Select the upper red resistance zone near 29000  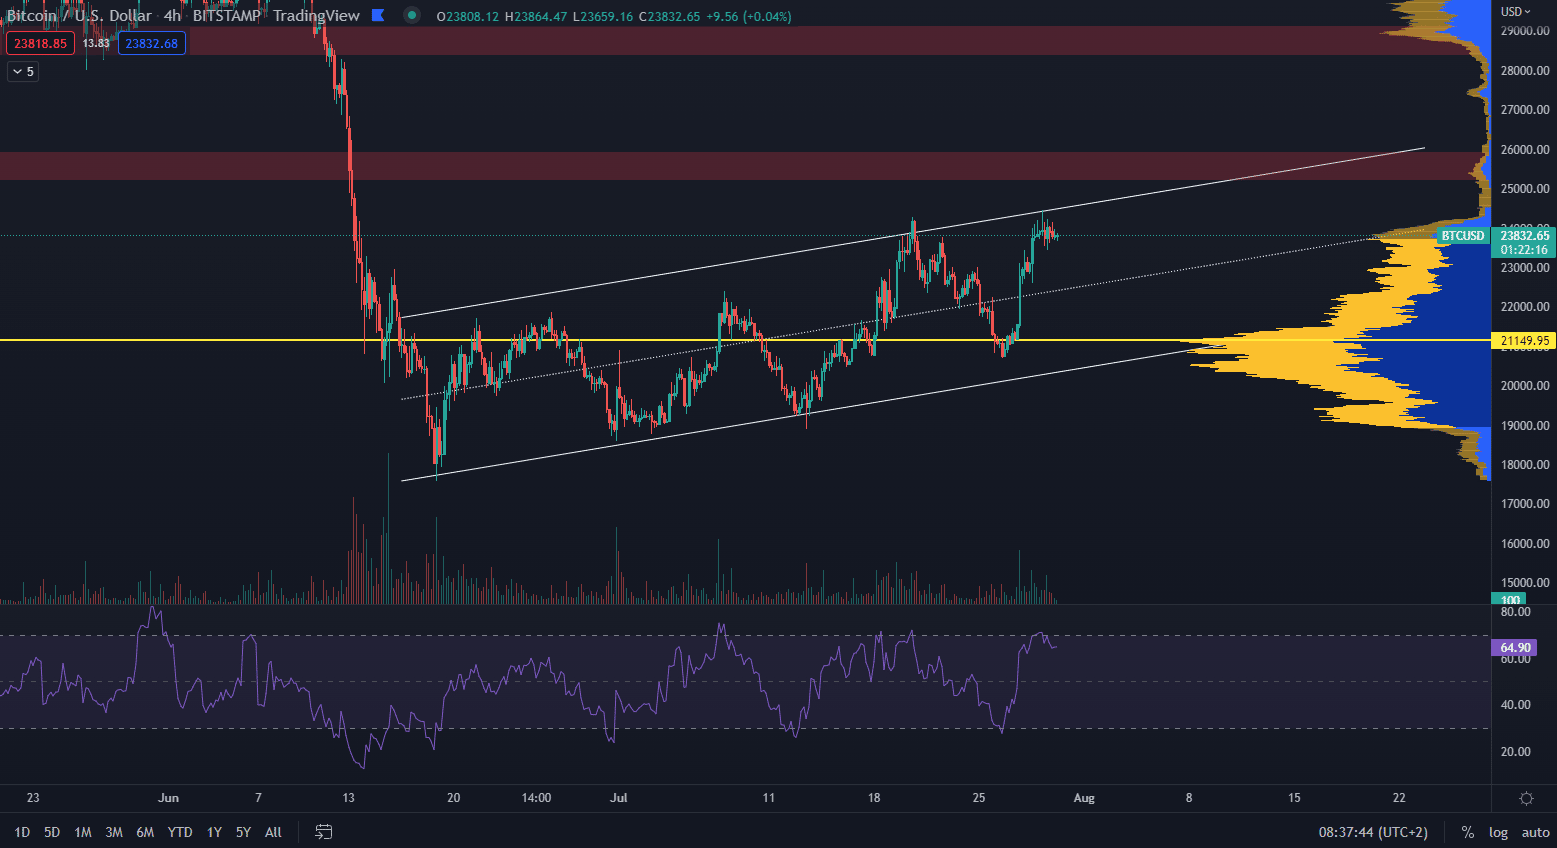click(x=700, y=41)
